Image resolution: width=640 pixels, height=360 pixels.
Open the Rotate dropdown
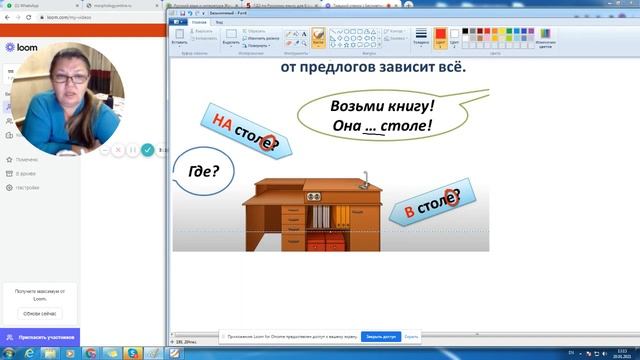coord(257,46)
